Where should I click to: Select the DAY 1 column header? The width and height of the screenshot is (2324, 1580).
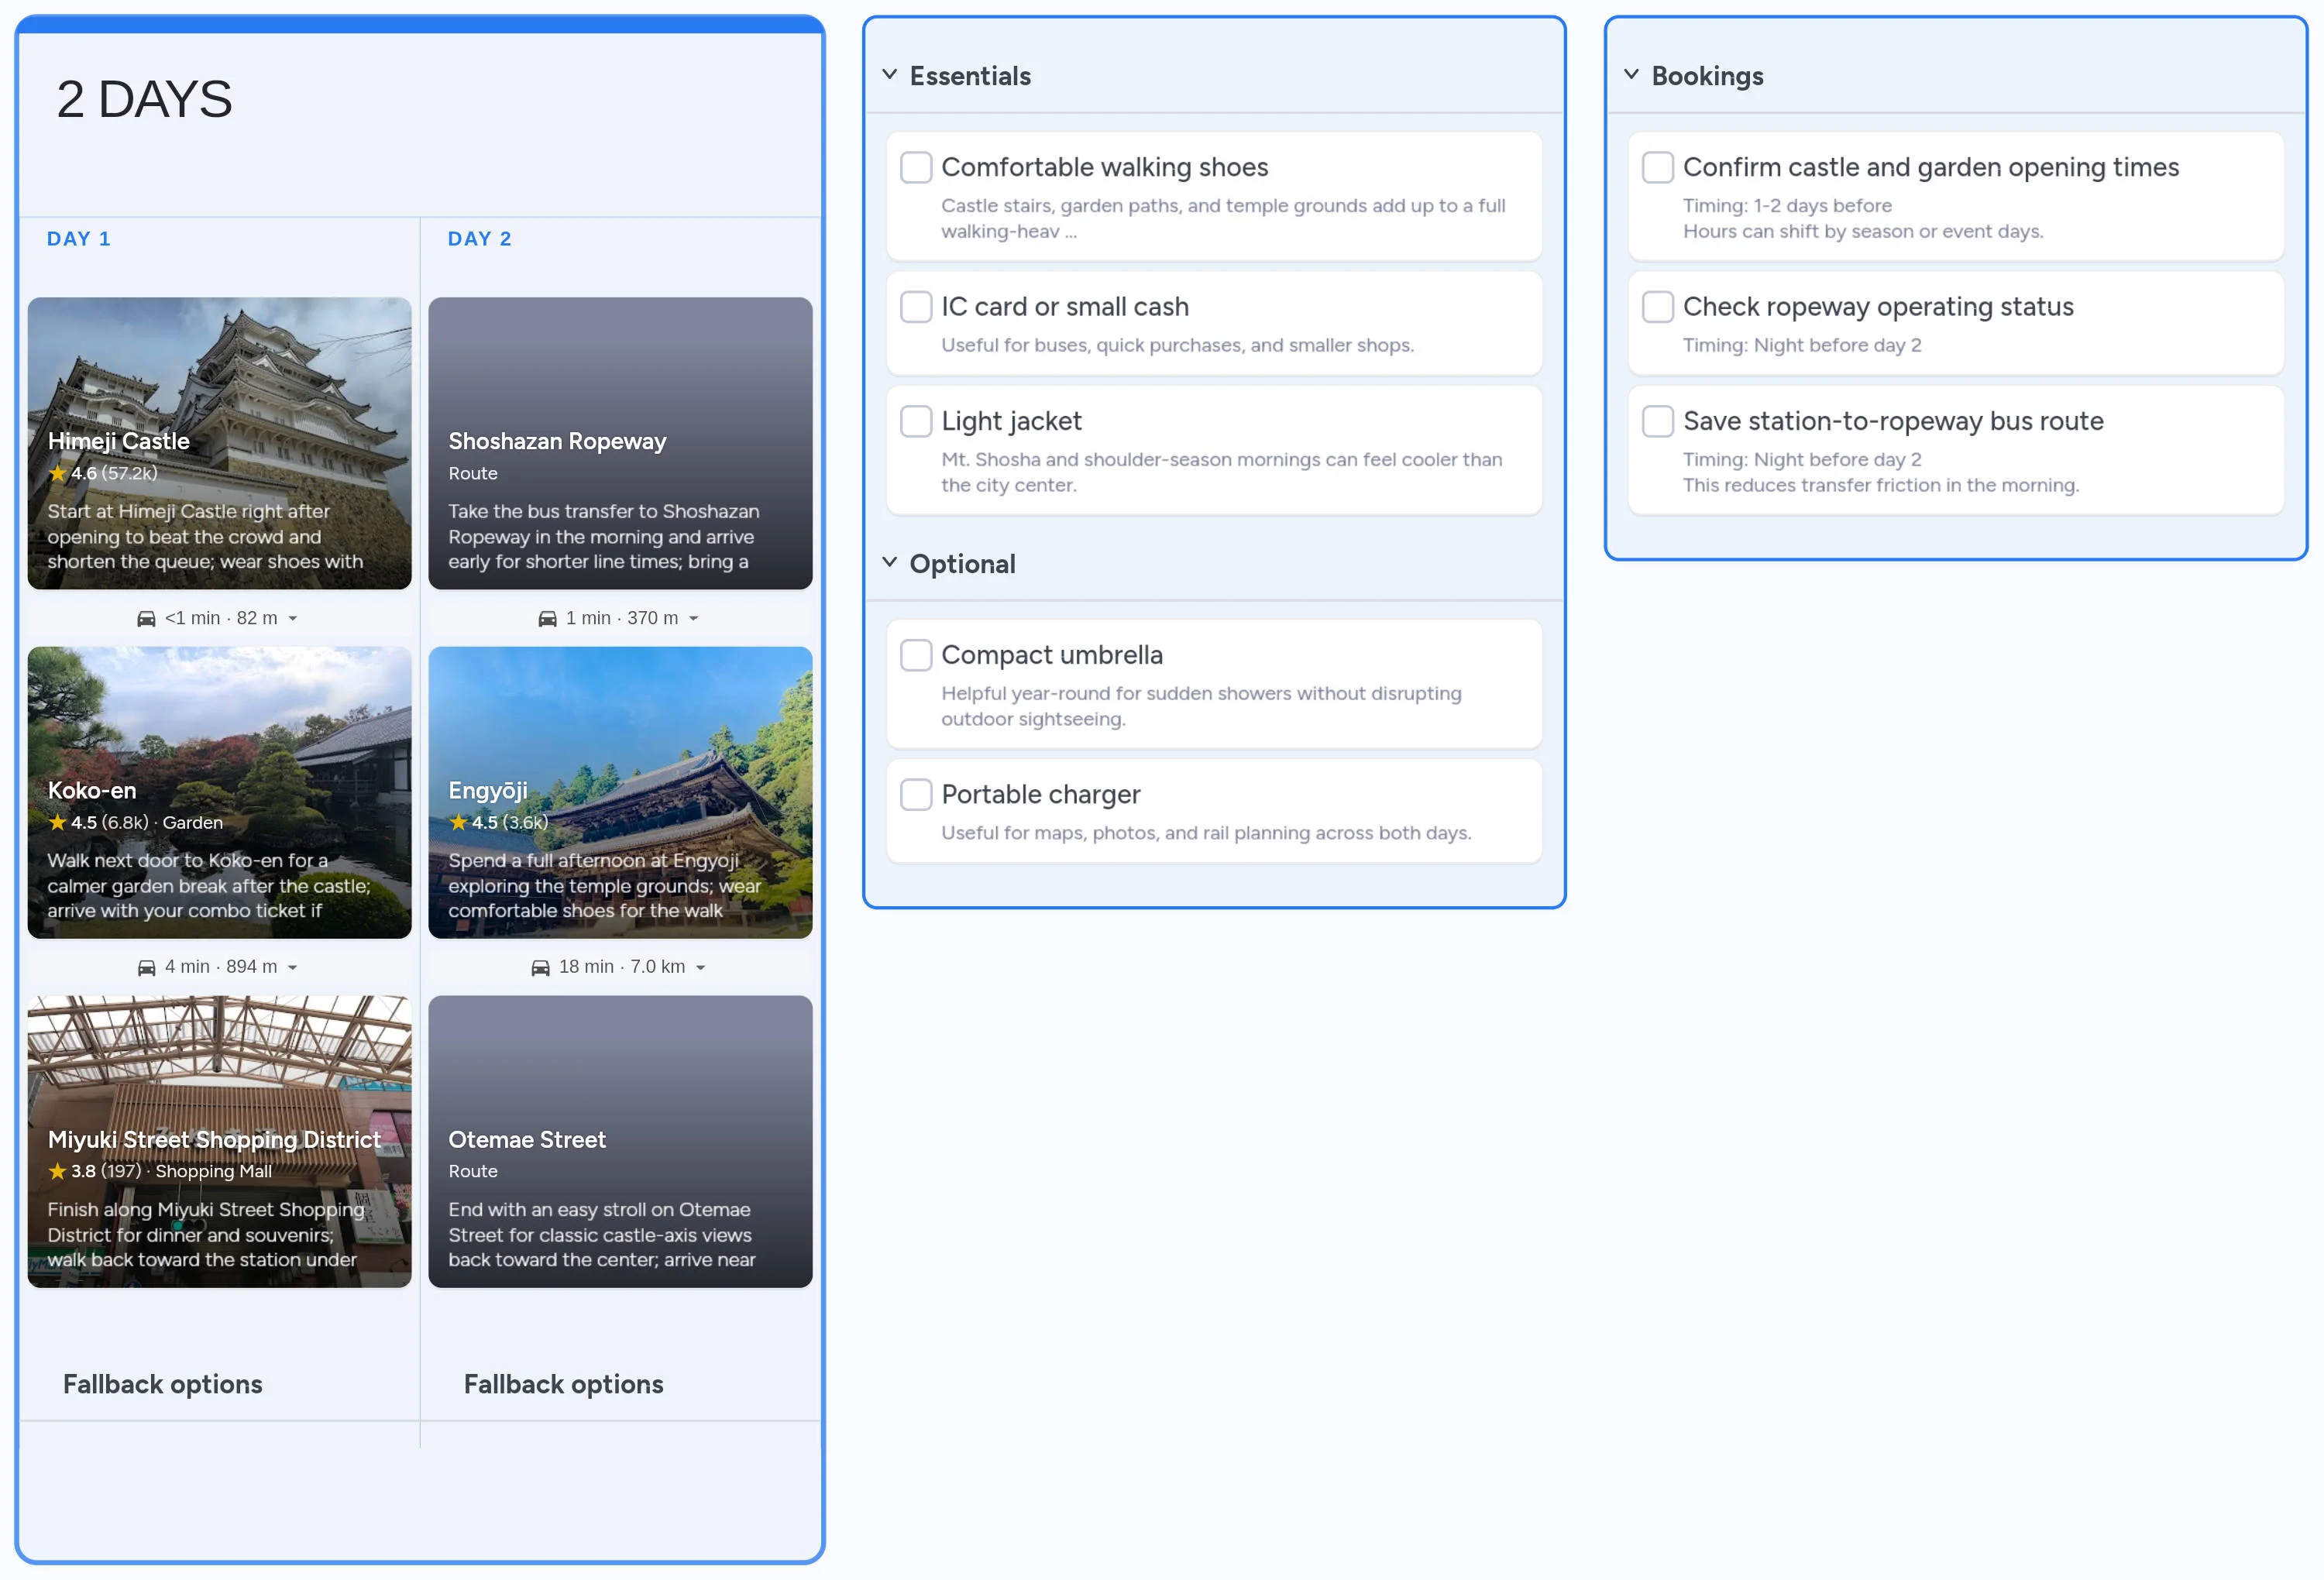point(78,239)
